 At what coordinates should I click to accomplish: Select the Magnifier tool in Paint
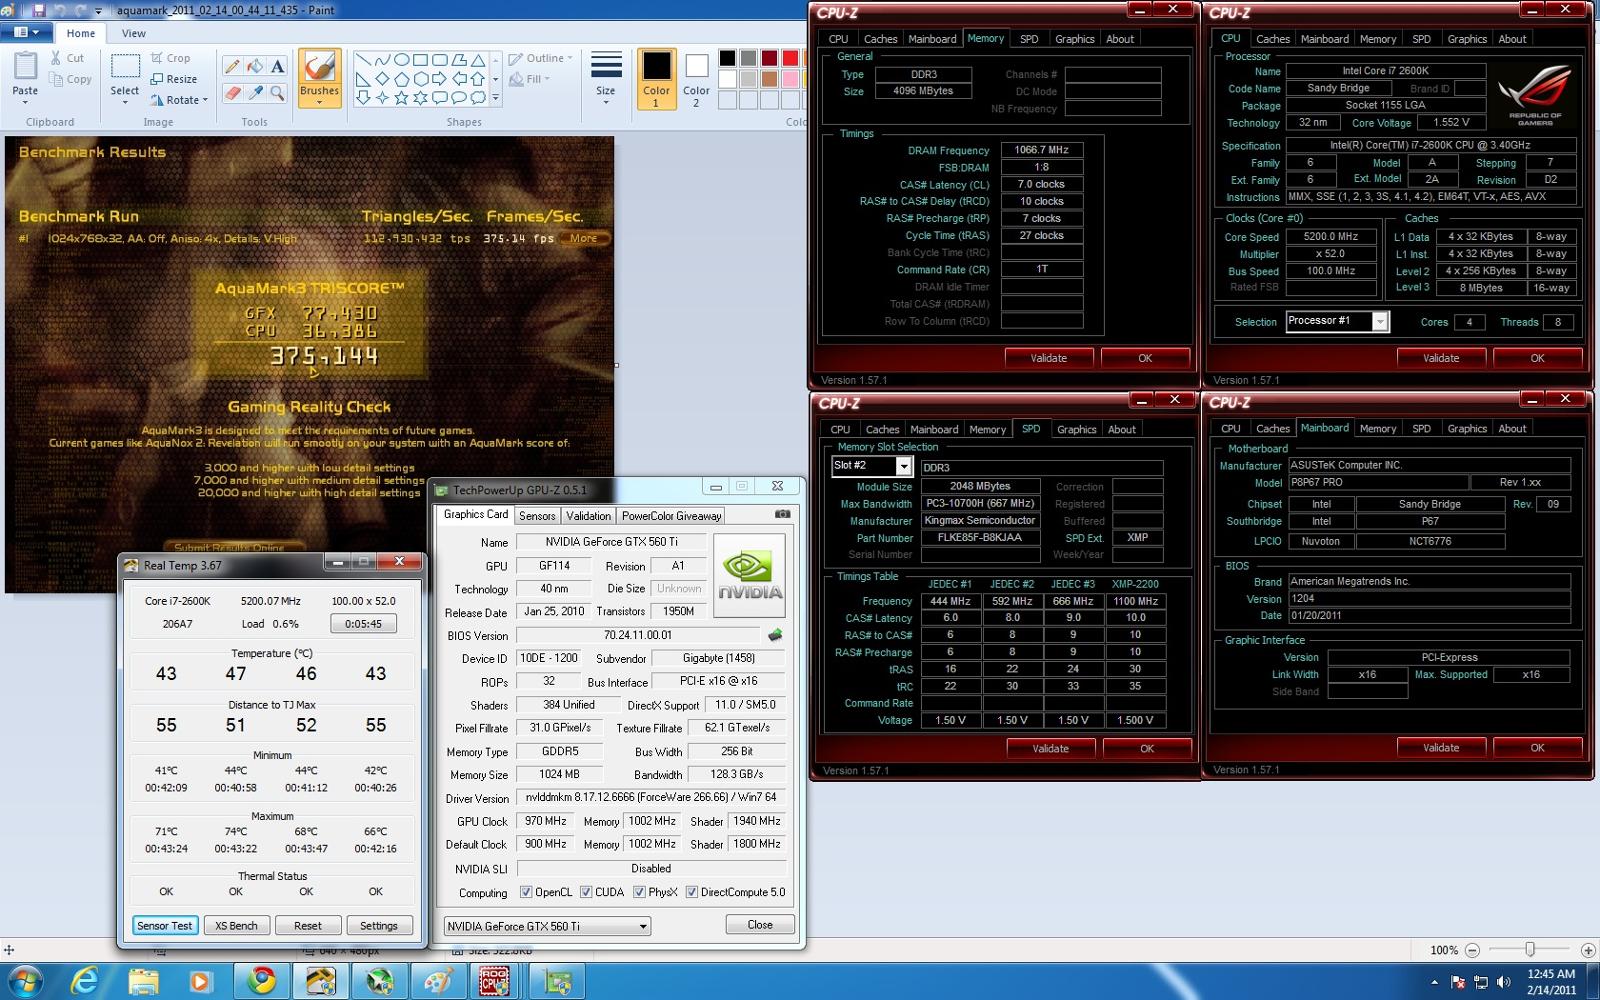pos(277,93)
